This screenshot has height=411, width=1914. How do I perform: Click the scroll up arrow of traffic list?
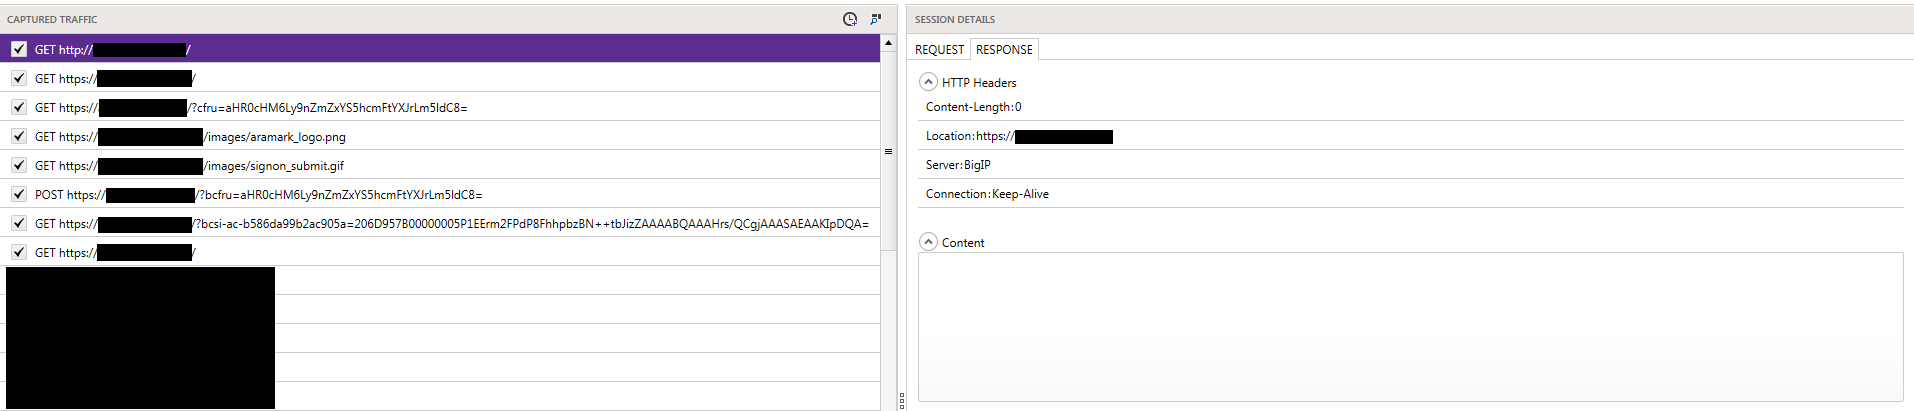(888, 44)
